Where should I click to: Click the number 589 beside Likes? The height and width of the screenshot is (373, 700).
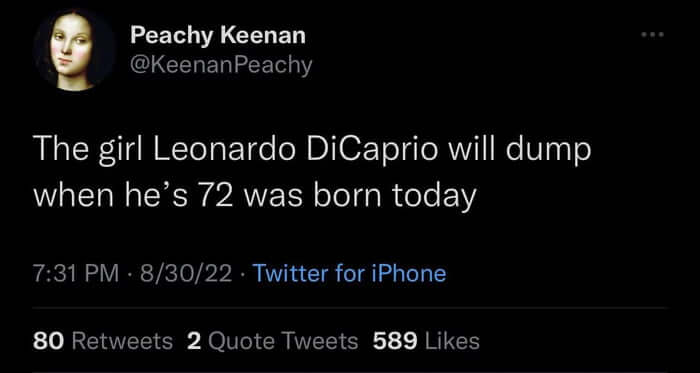[x=395, y=341]
